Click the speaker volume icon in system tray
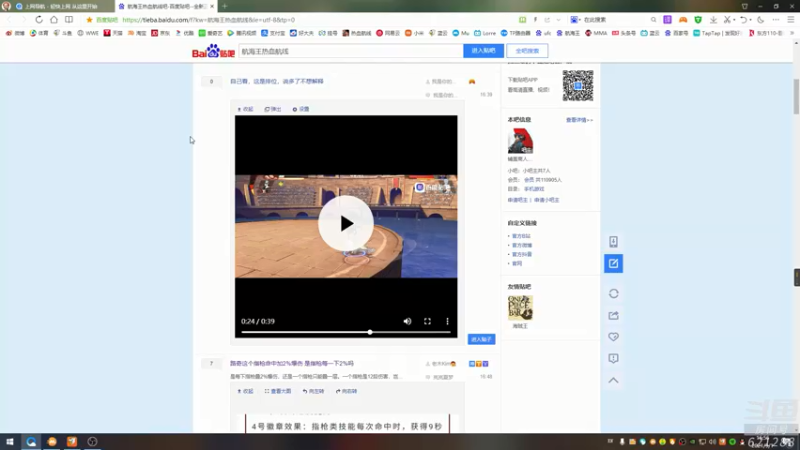Image resolution: width=800 pixels, height=450 pixels. point(712,442)
